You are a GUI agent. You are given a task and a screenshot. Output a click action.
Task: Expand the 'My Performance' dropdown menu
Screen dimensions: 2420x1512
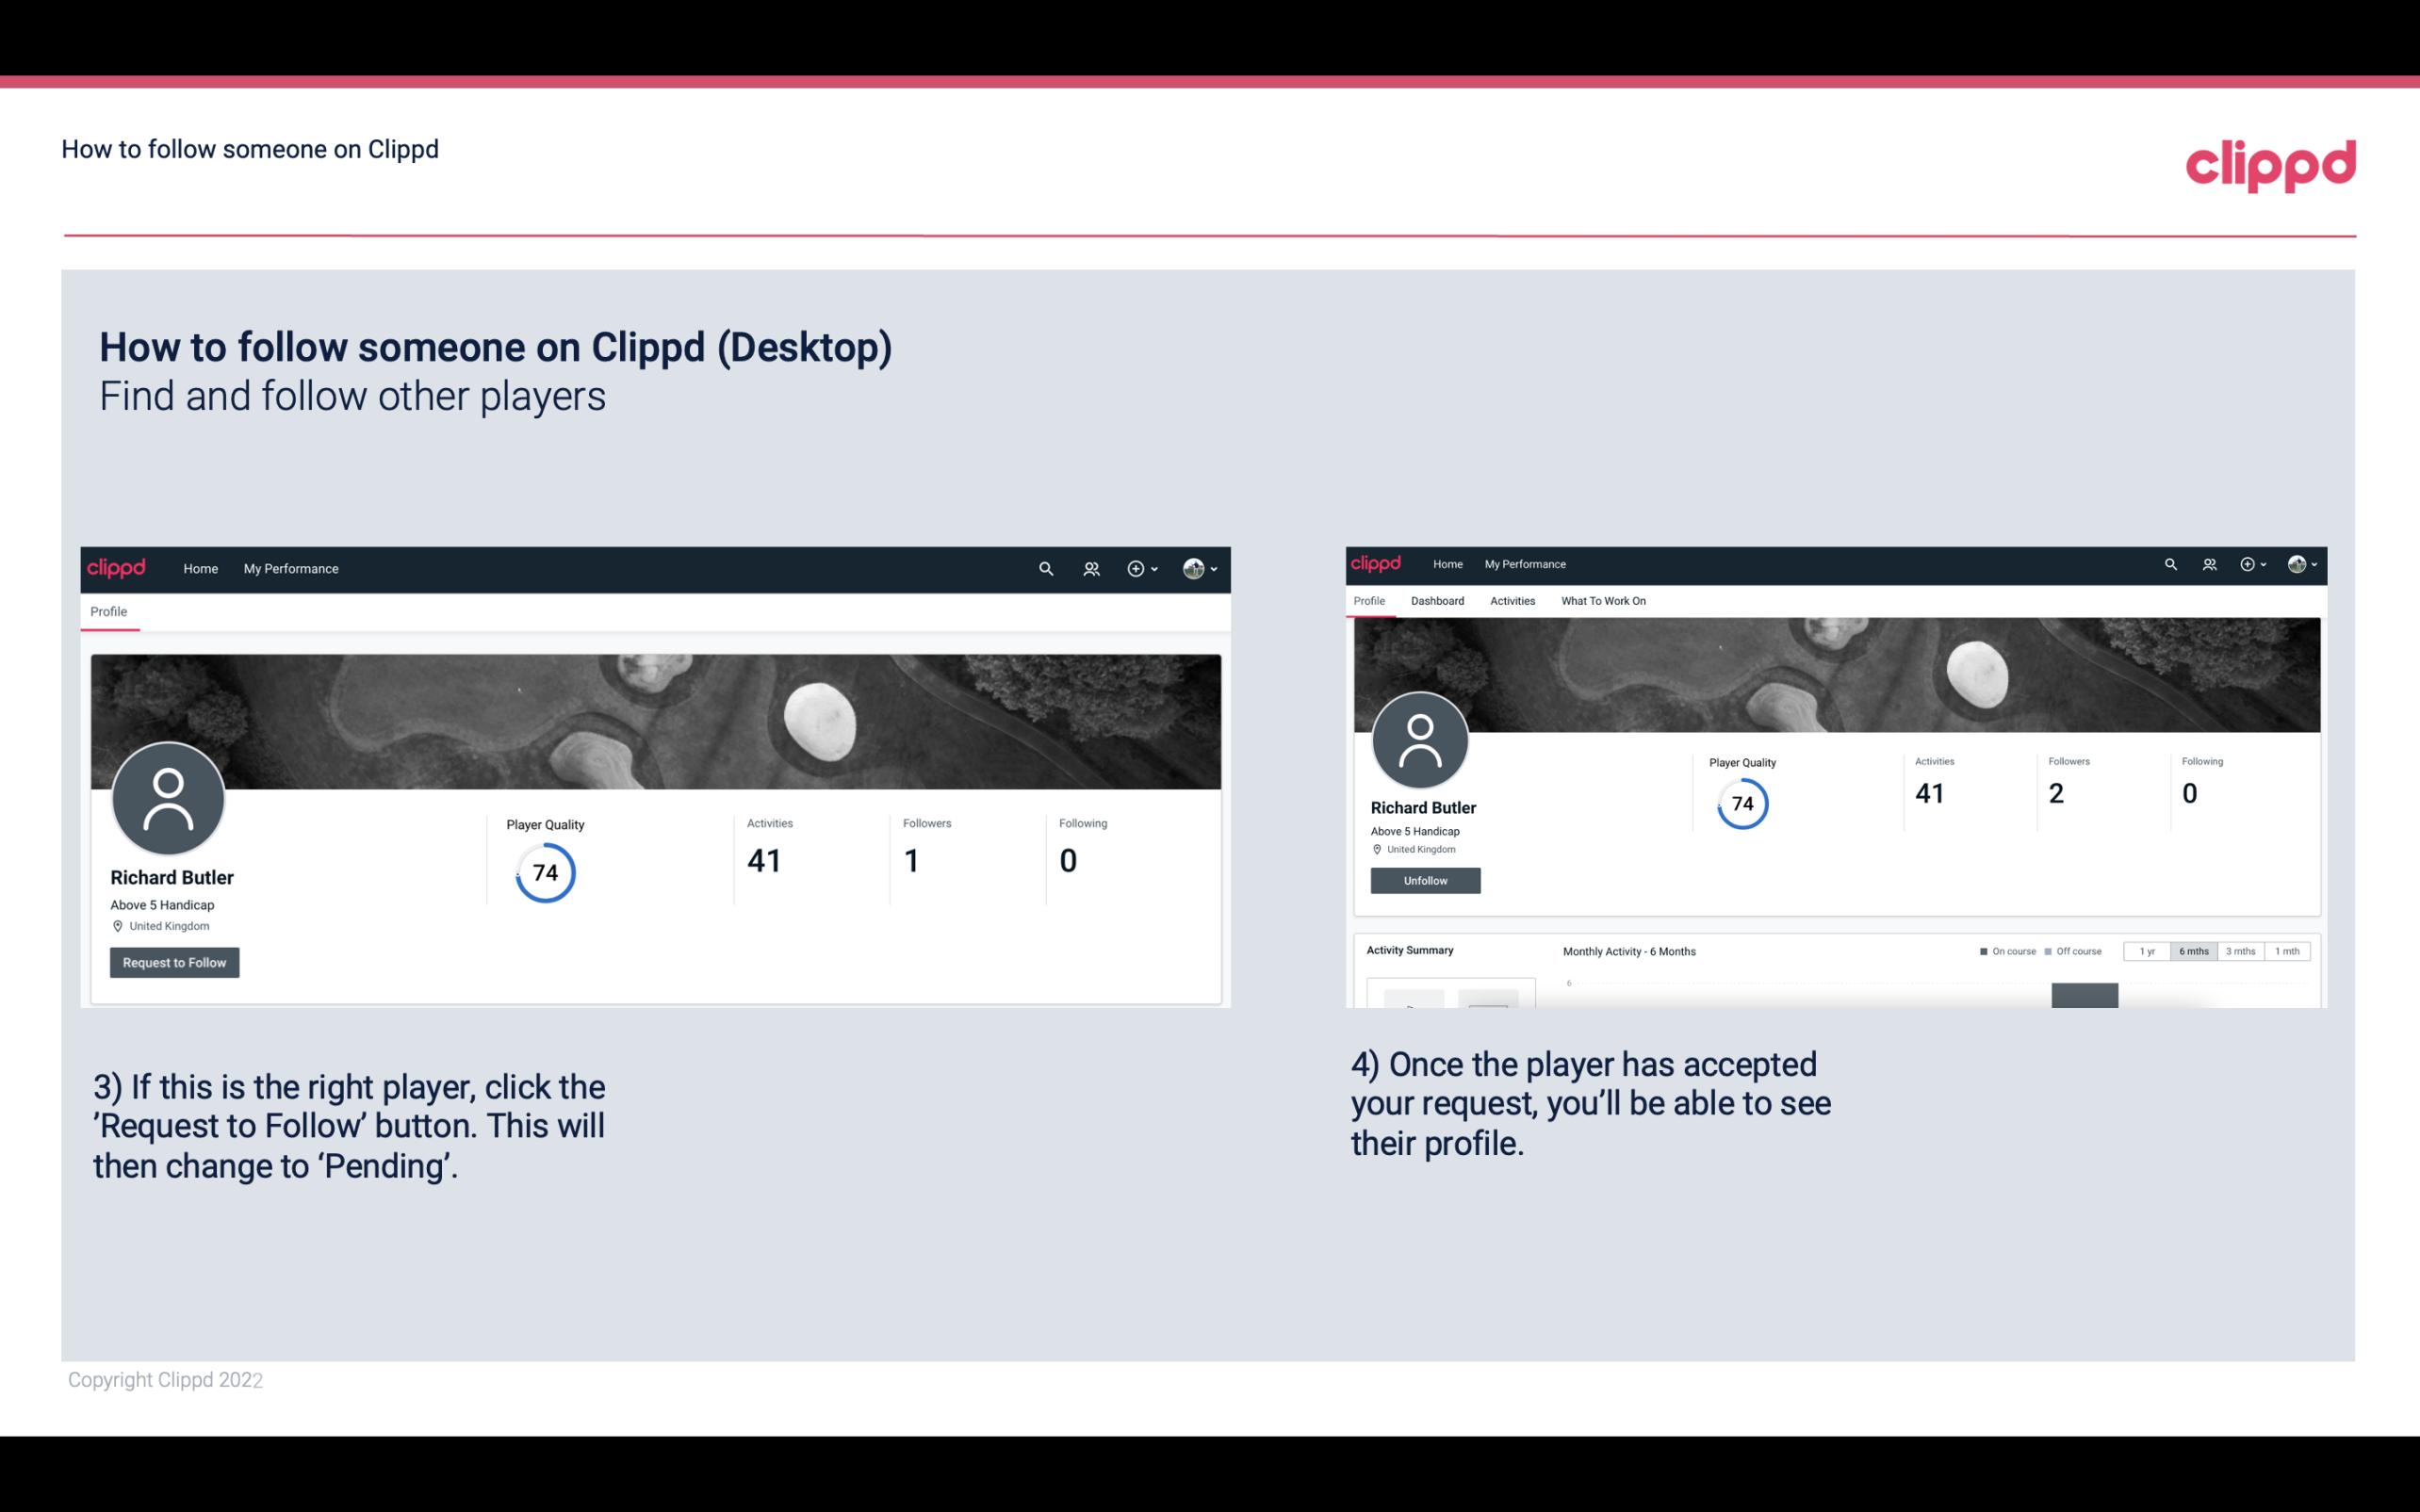click(x=289, y=568)
